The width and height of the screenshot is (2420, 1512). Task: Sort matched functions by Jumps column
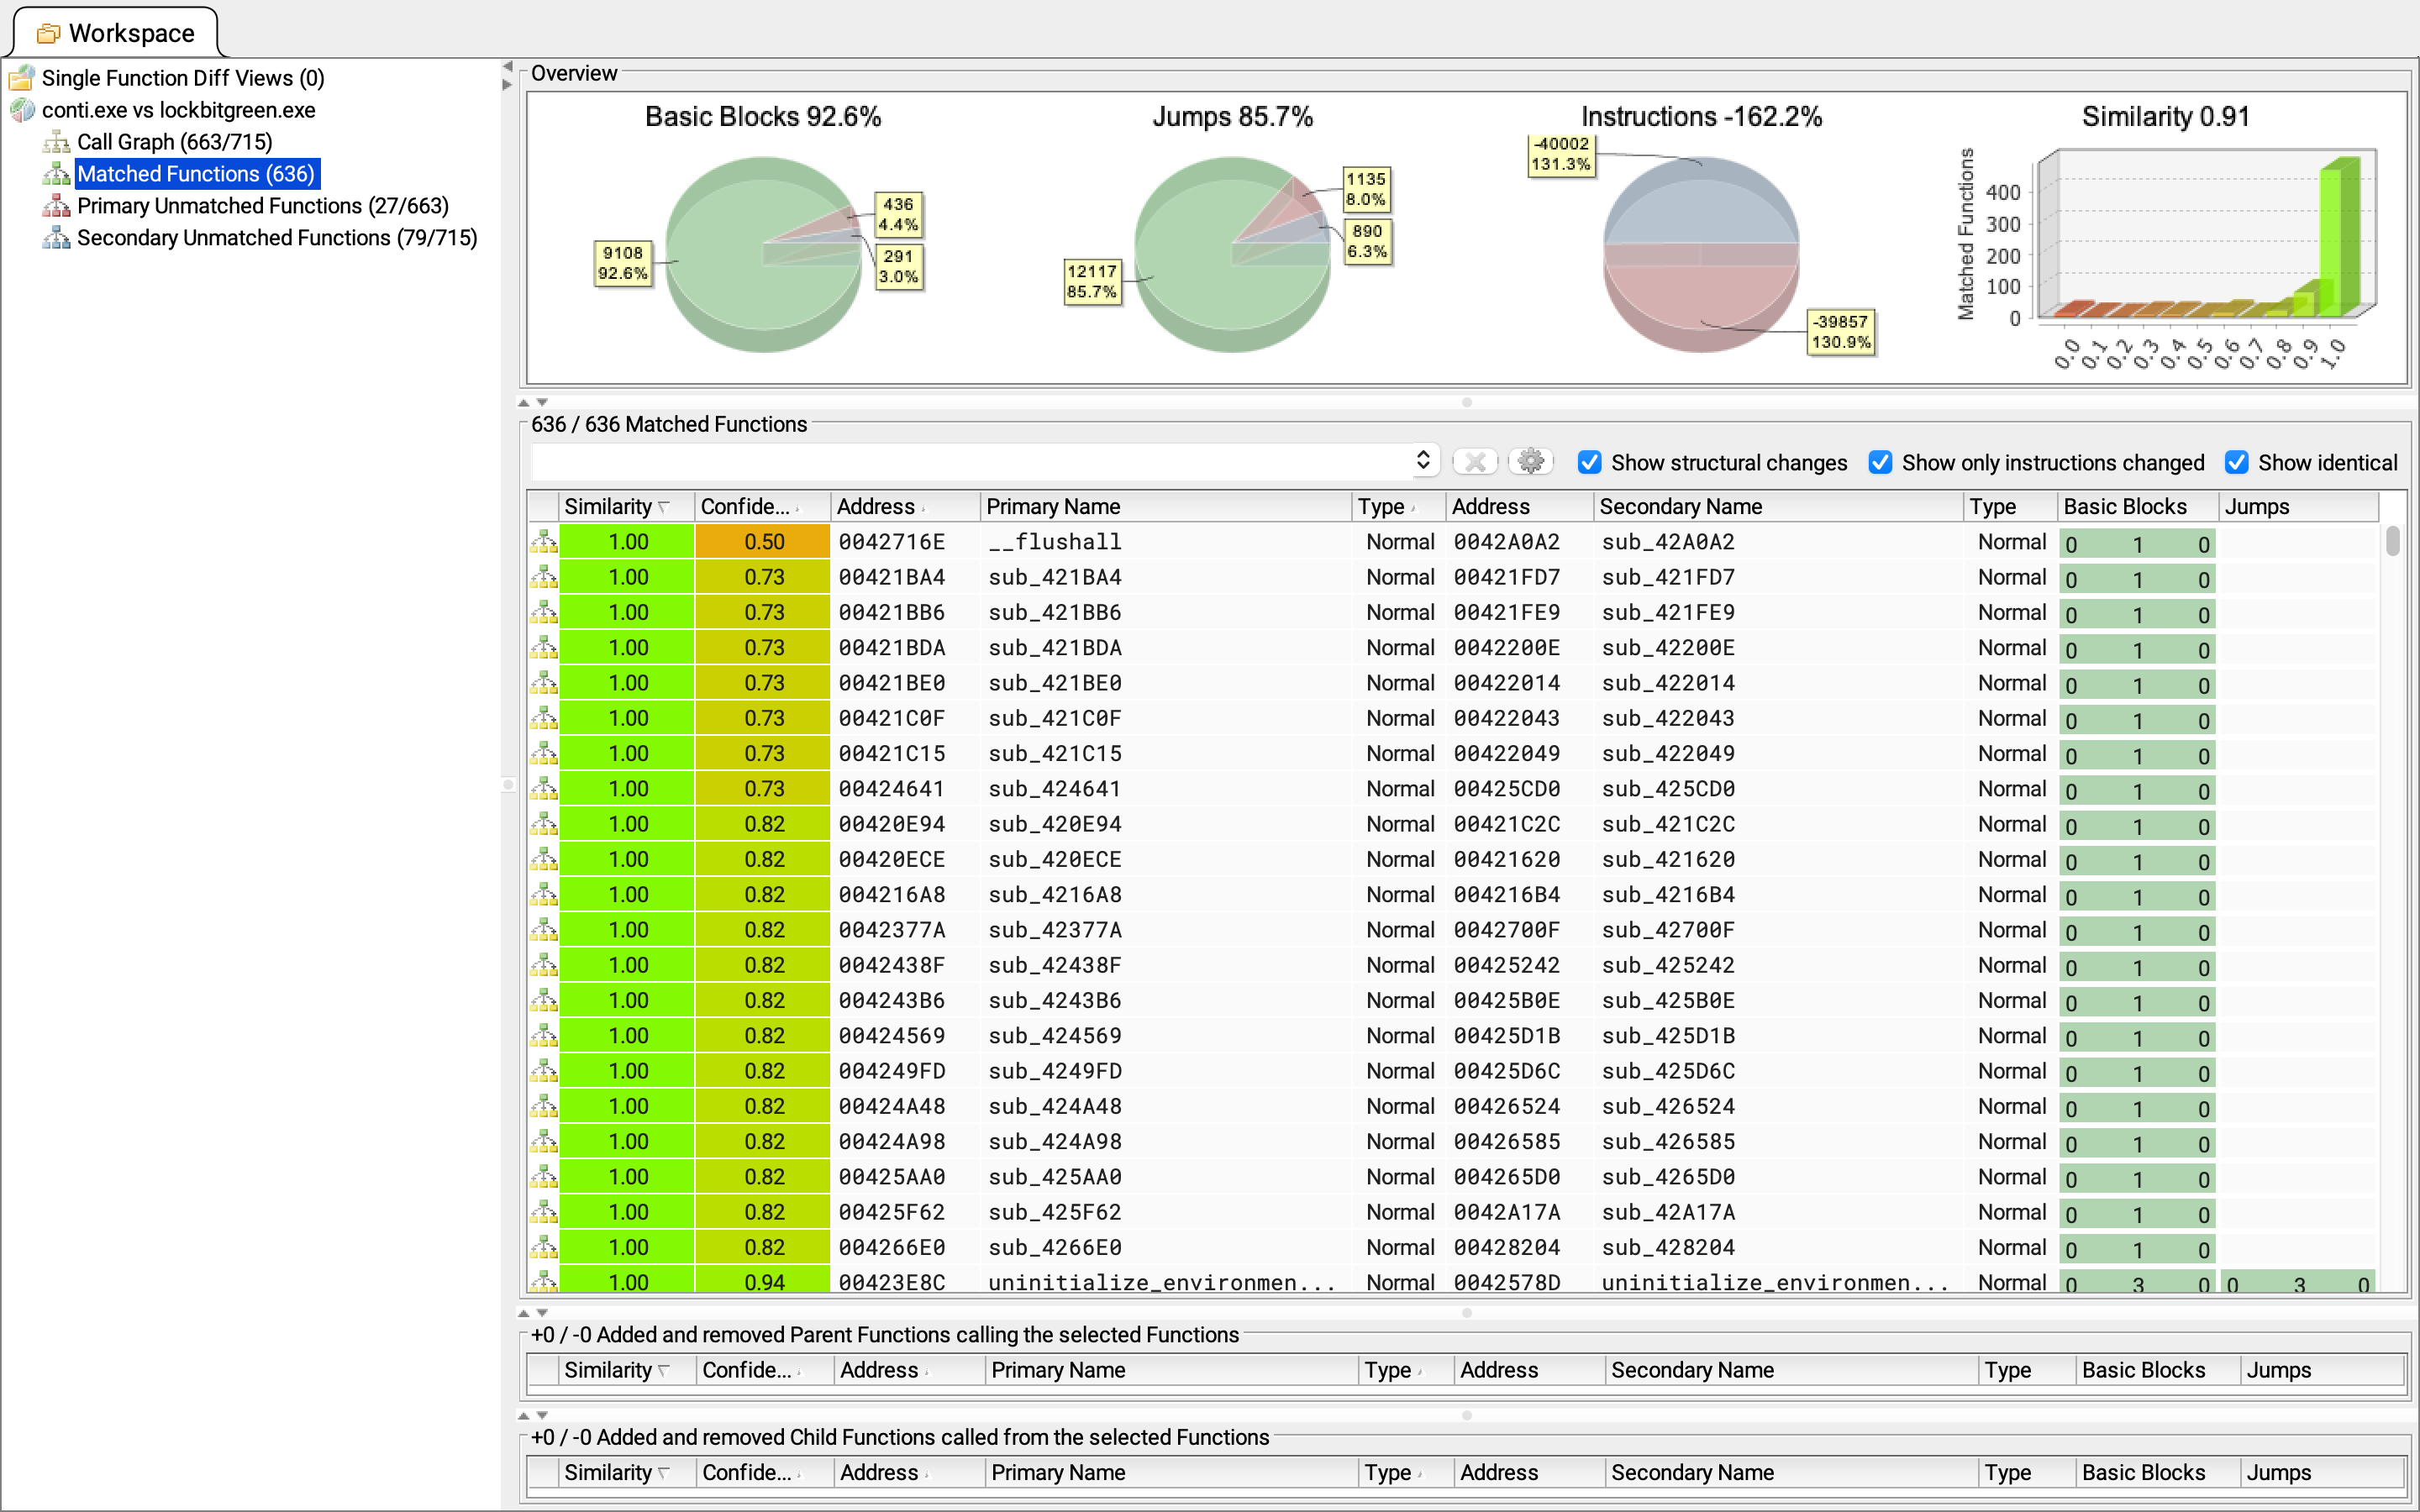coord(2298,506)
